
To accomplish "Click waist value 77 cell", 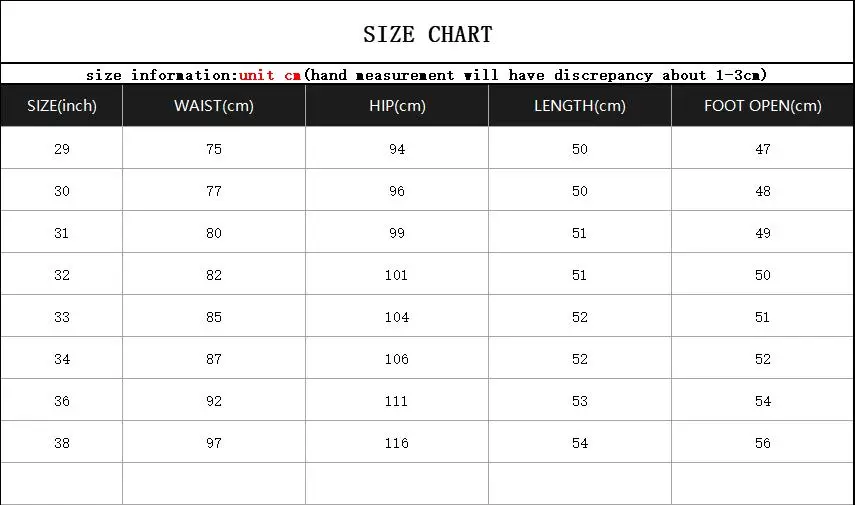I will click(x=214, y=190).
